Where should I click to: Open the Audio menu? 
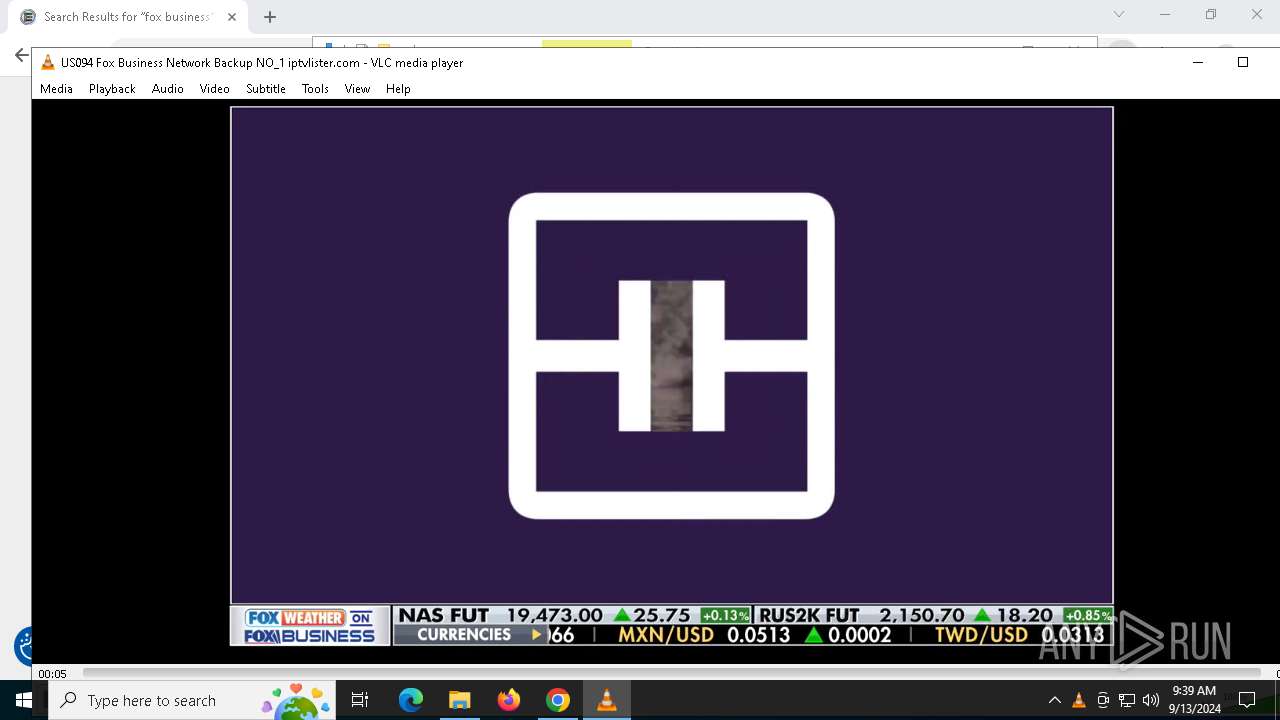pos(167,89)
